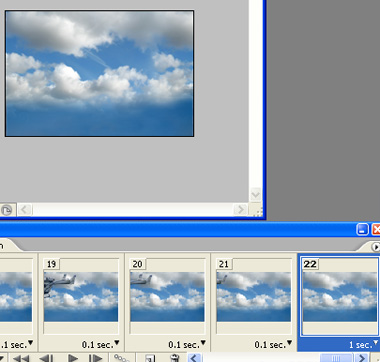Delete selected frame with trash icon
This screenshot has width=380, height=362.
174,358
